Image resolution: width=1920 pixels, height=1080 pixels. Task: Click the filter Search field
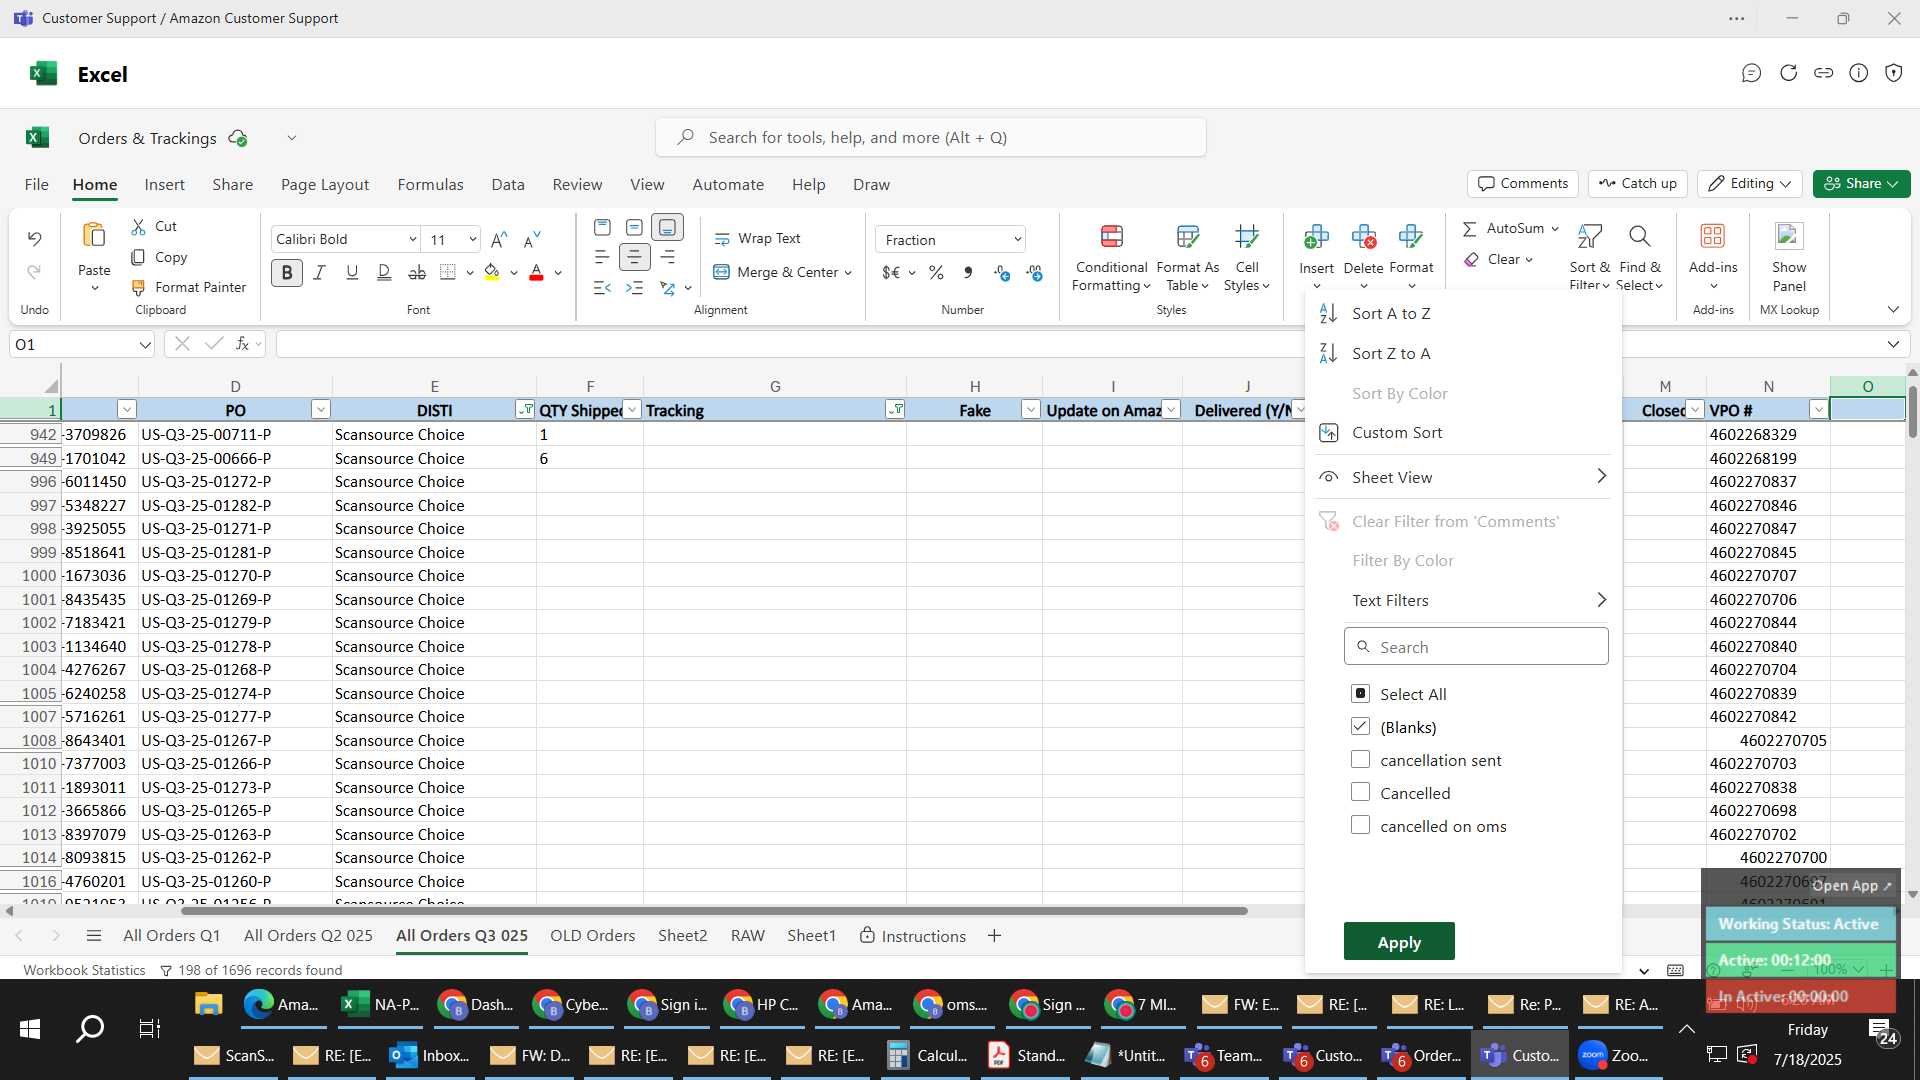(1476, 647)
